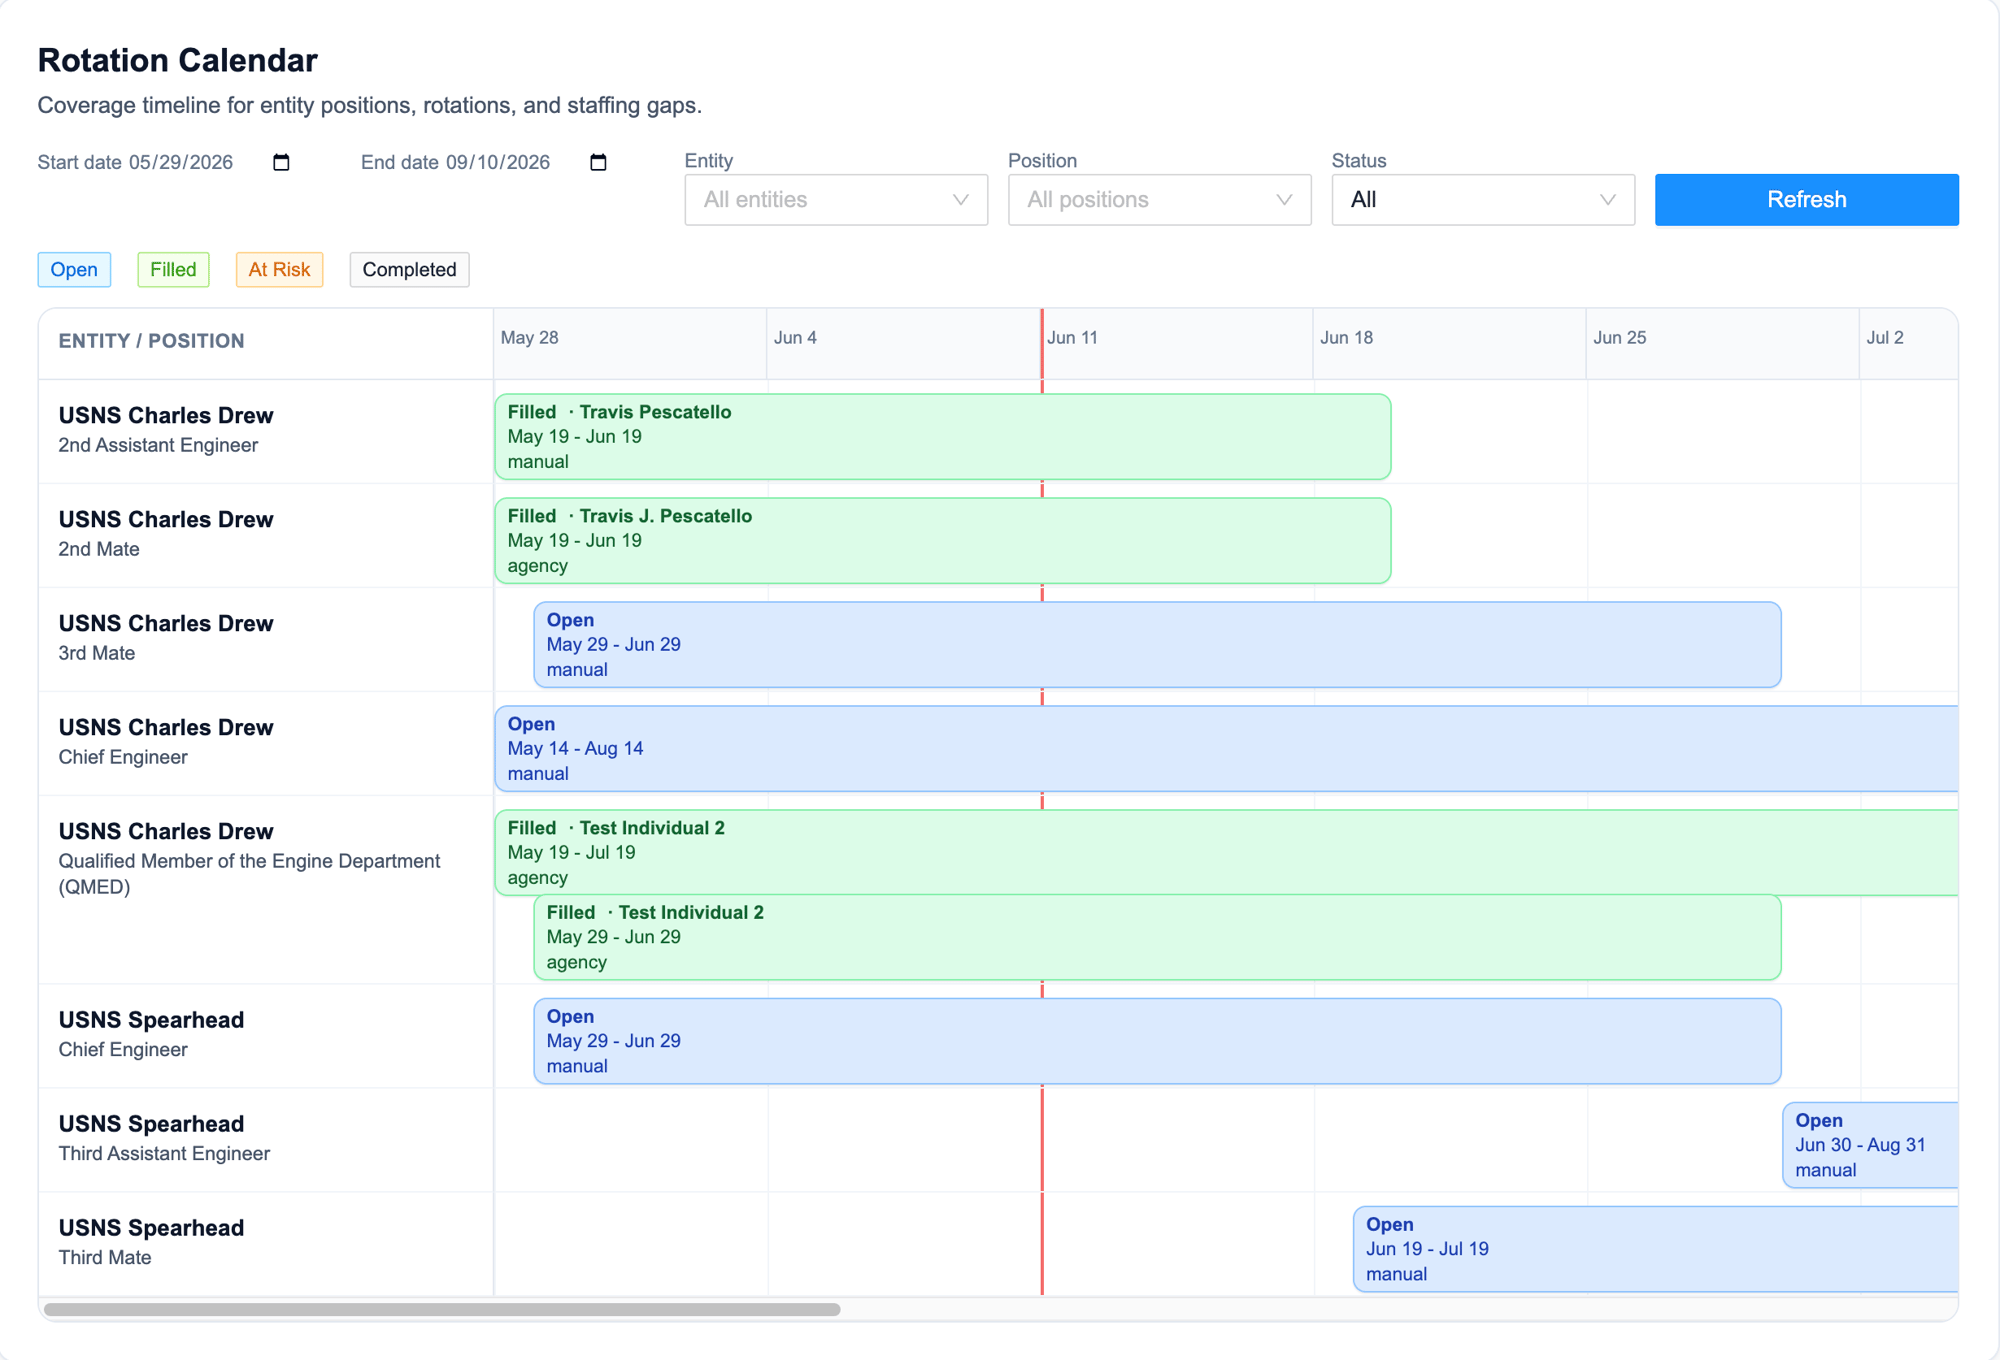Open the End date calendar picker icon
The width and height of the screenshot is (2000, 1360).
coord(598,162)
